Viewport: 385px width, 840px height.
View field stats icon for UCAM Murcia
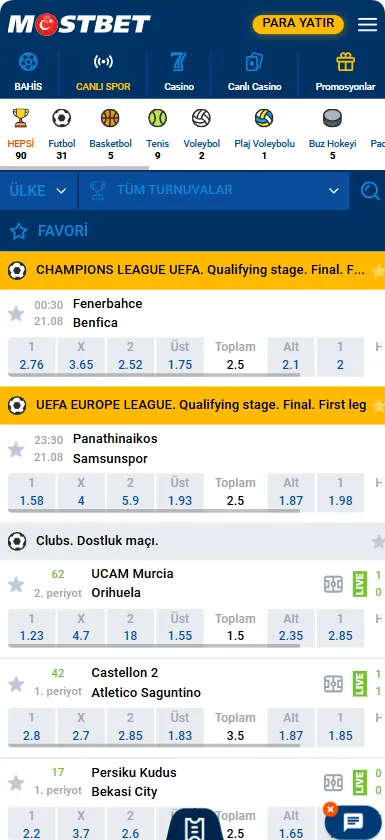coord(333,583)
